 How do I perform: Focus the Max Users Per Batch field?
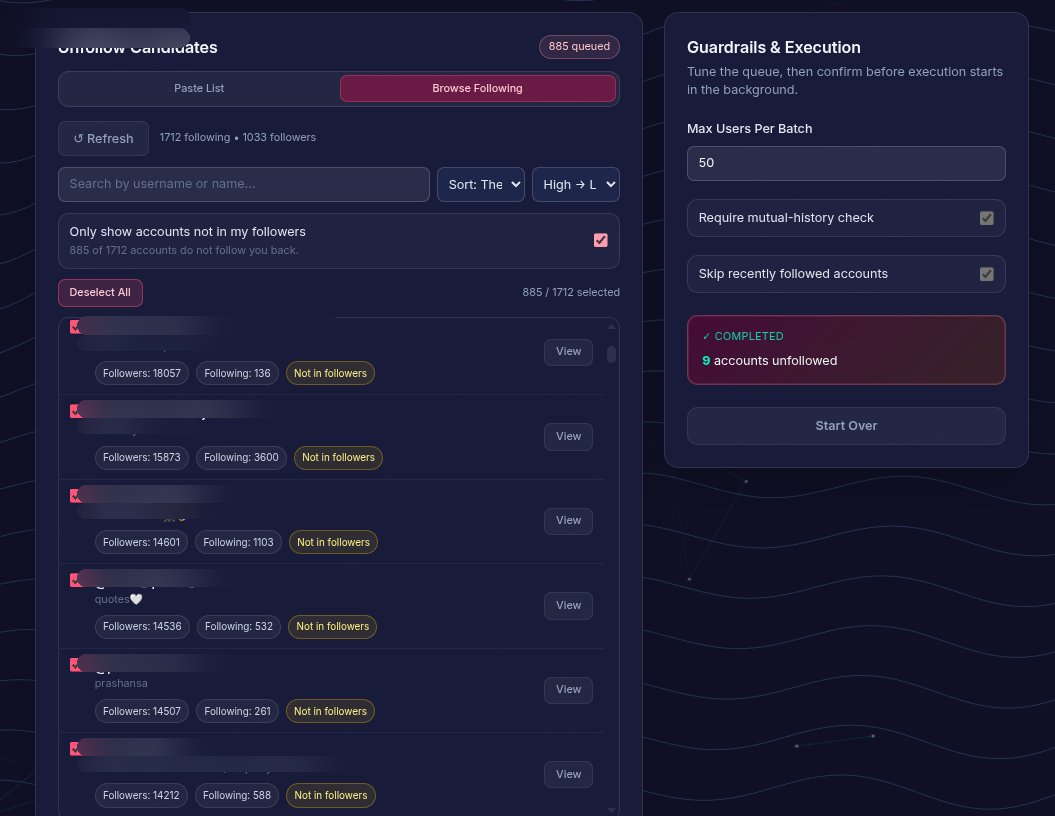point(845,163)
